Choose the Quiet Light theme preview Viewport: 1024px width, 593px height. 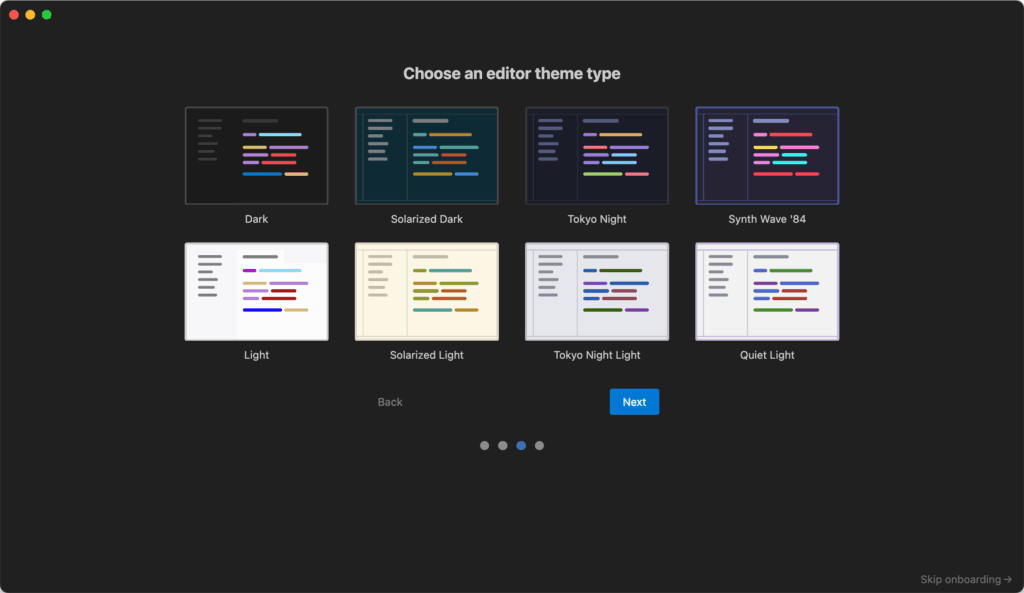[x=767, y=291]
